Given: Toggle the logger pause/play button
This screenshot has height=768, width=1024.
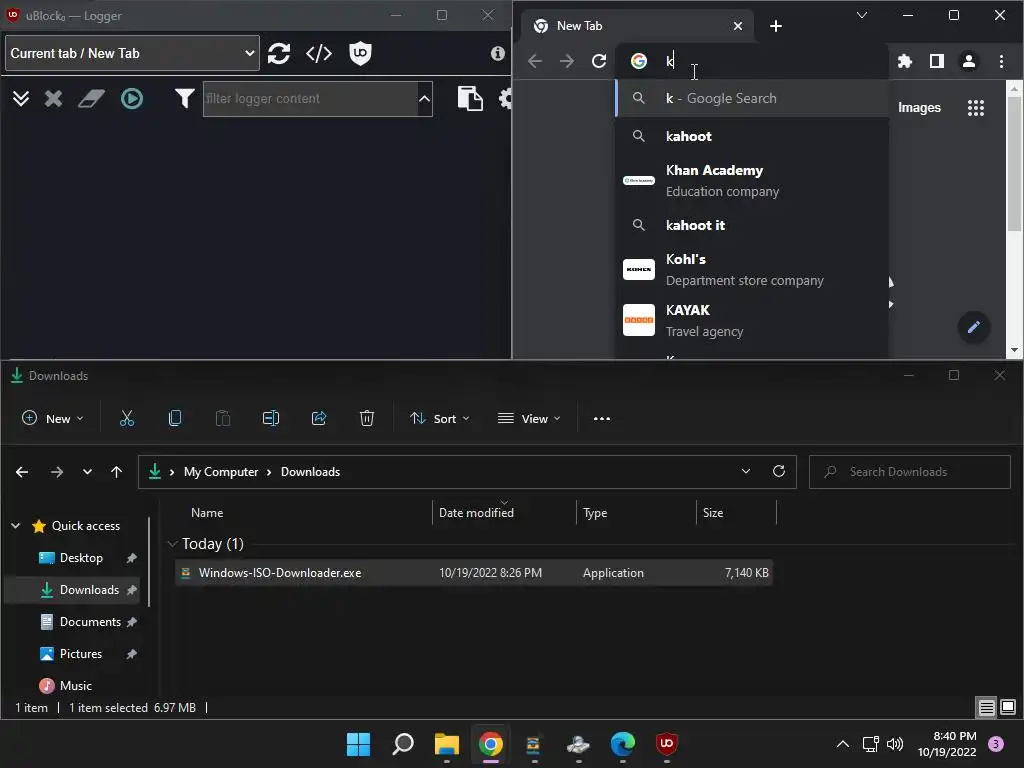Looking at the screenshot, I should coord(132,99).
